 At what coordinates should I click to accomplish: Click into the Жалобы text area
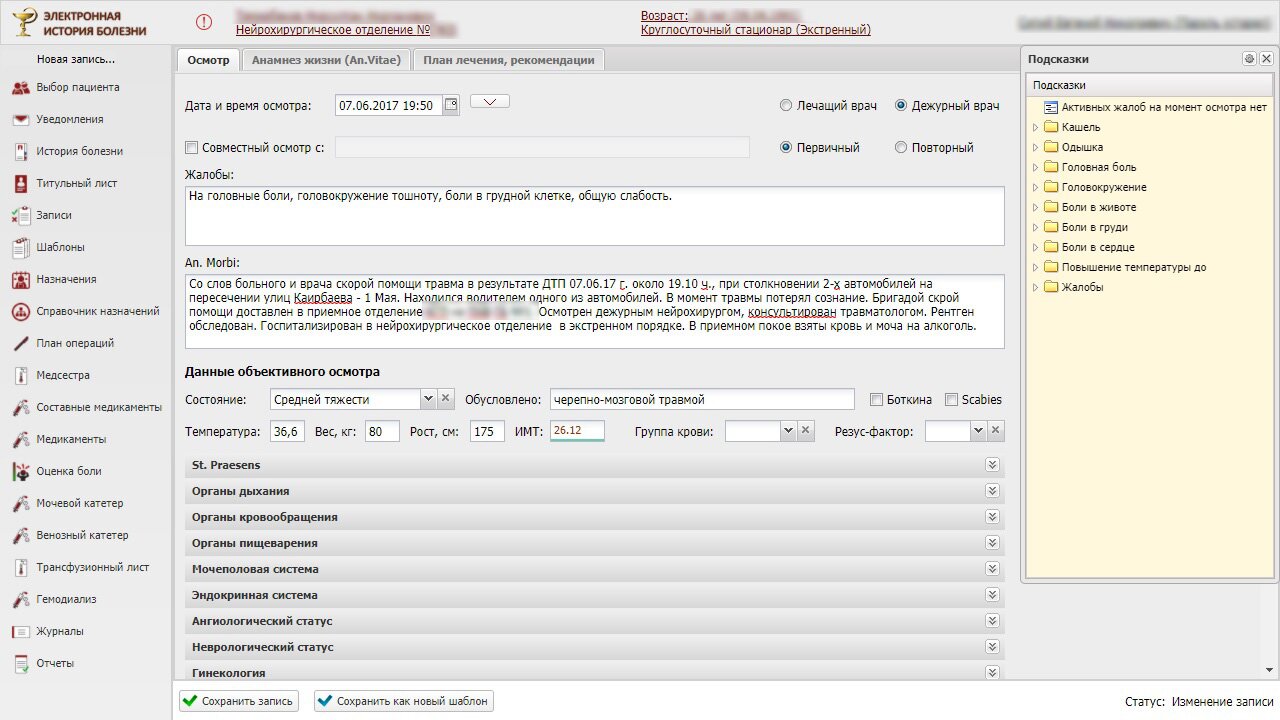[594, 215]
